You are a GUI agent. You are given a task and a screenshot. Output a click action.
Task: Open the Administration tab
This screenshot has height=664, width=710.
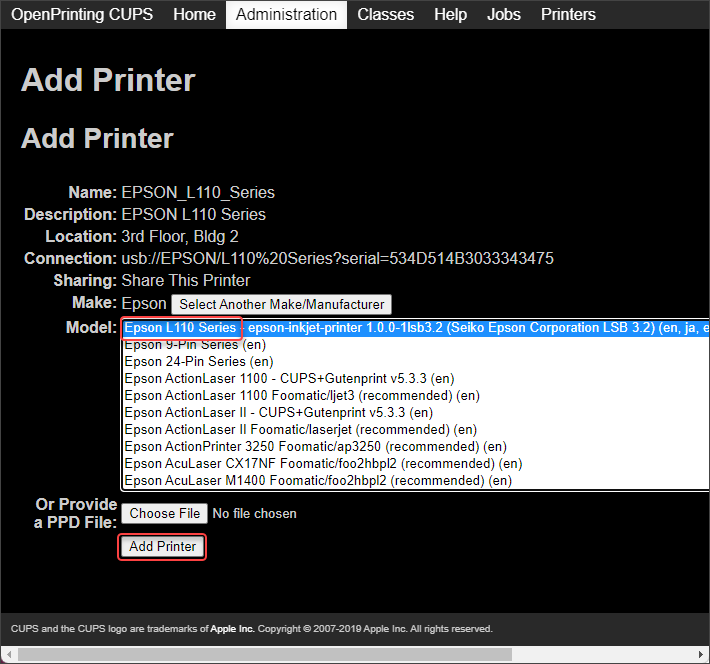pos(286,14)
